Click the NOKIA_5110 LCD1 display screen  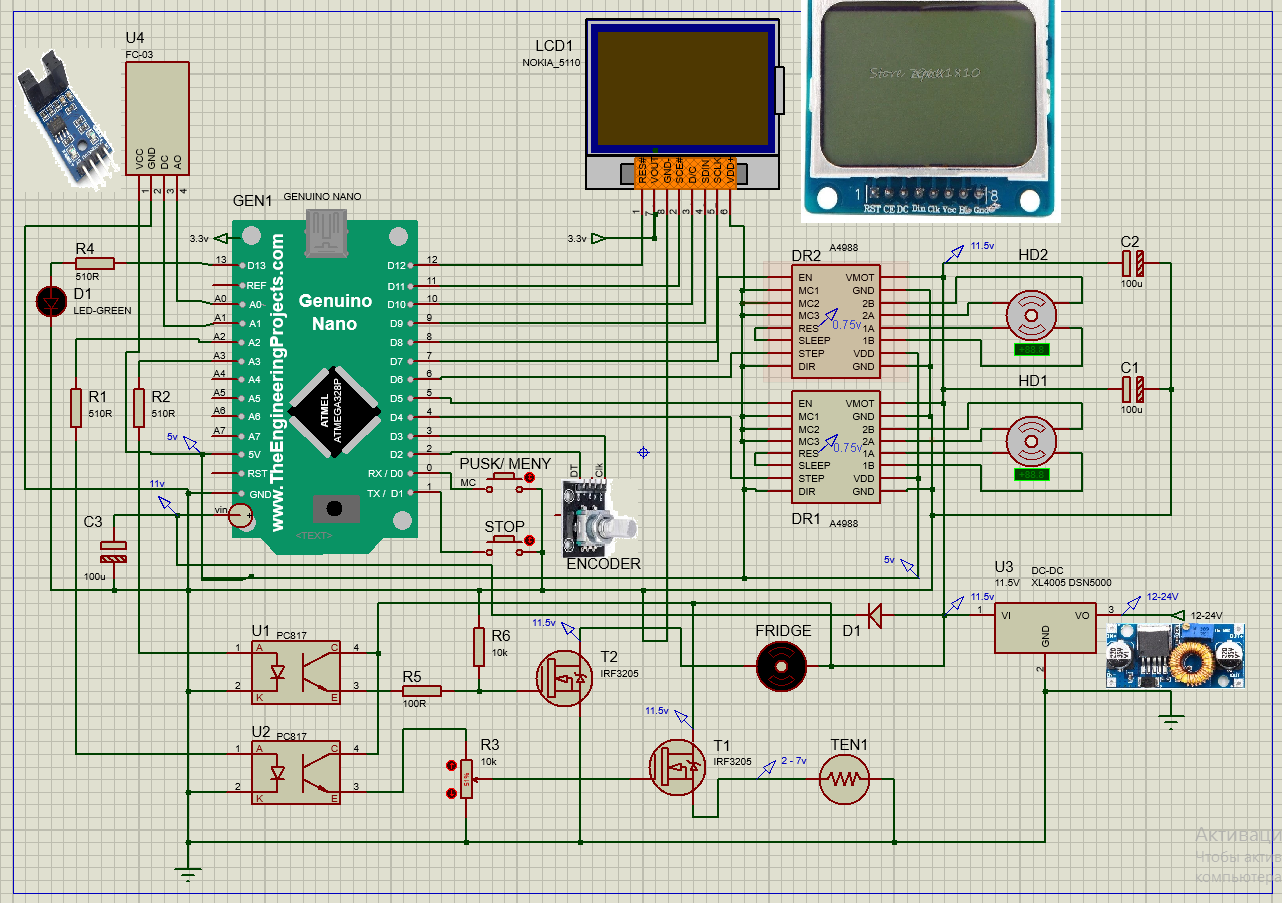[x=684, y=87]
